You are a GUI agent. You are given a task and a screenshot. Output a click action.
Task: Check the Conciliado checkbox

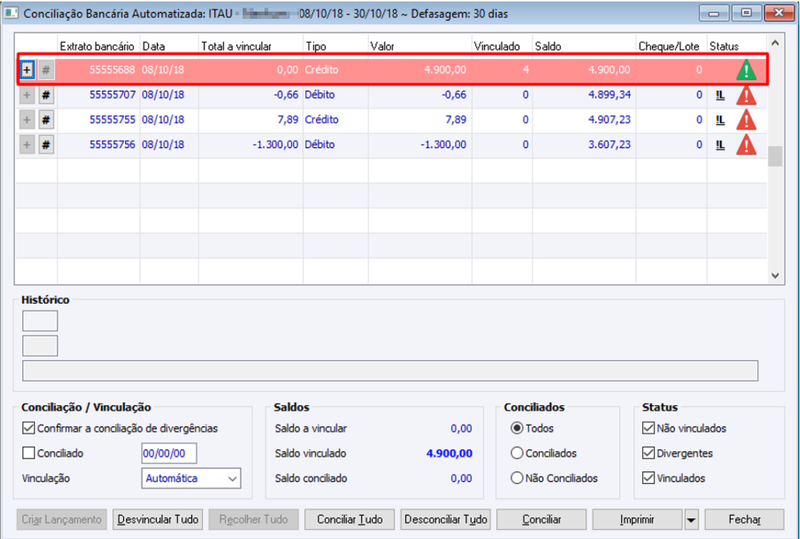pyautogui.click(x=29, y=453)
